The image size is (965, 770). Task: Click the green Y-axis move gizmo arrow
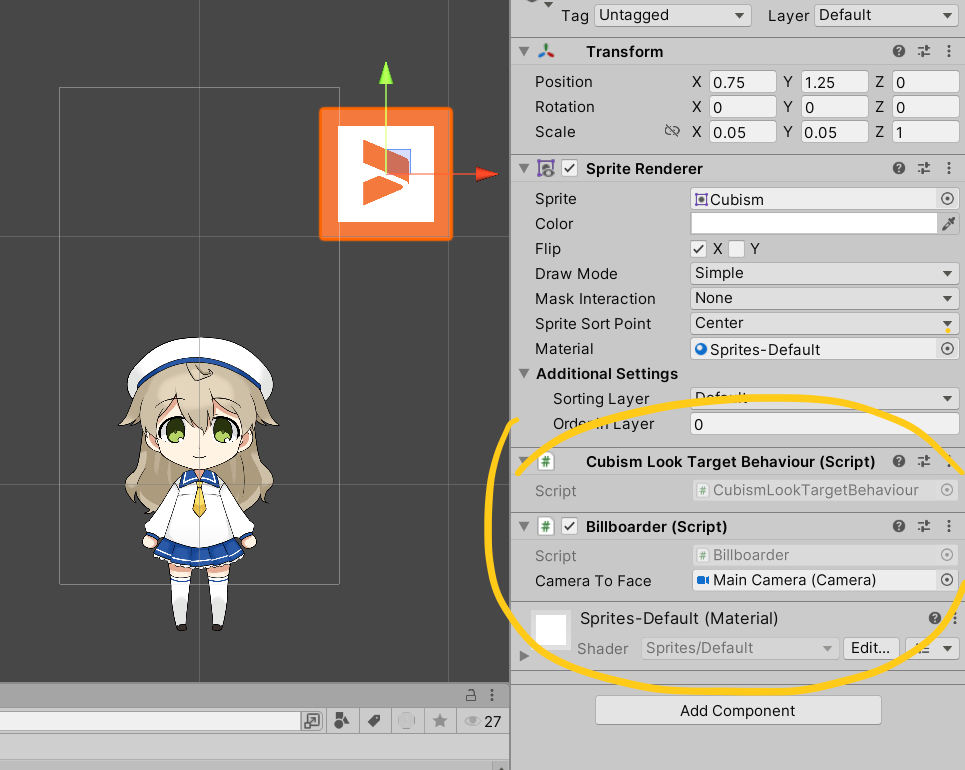[386, 74]
